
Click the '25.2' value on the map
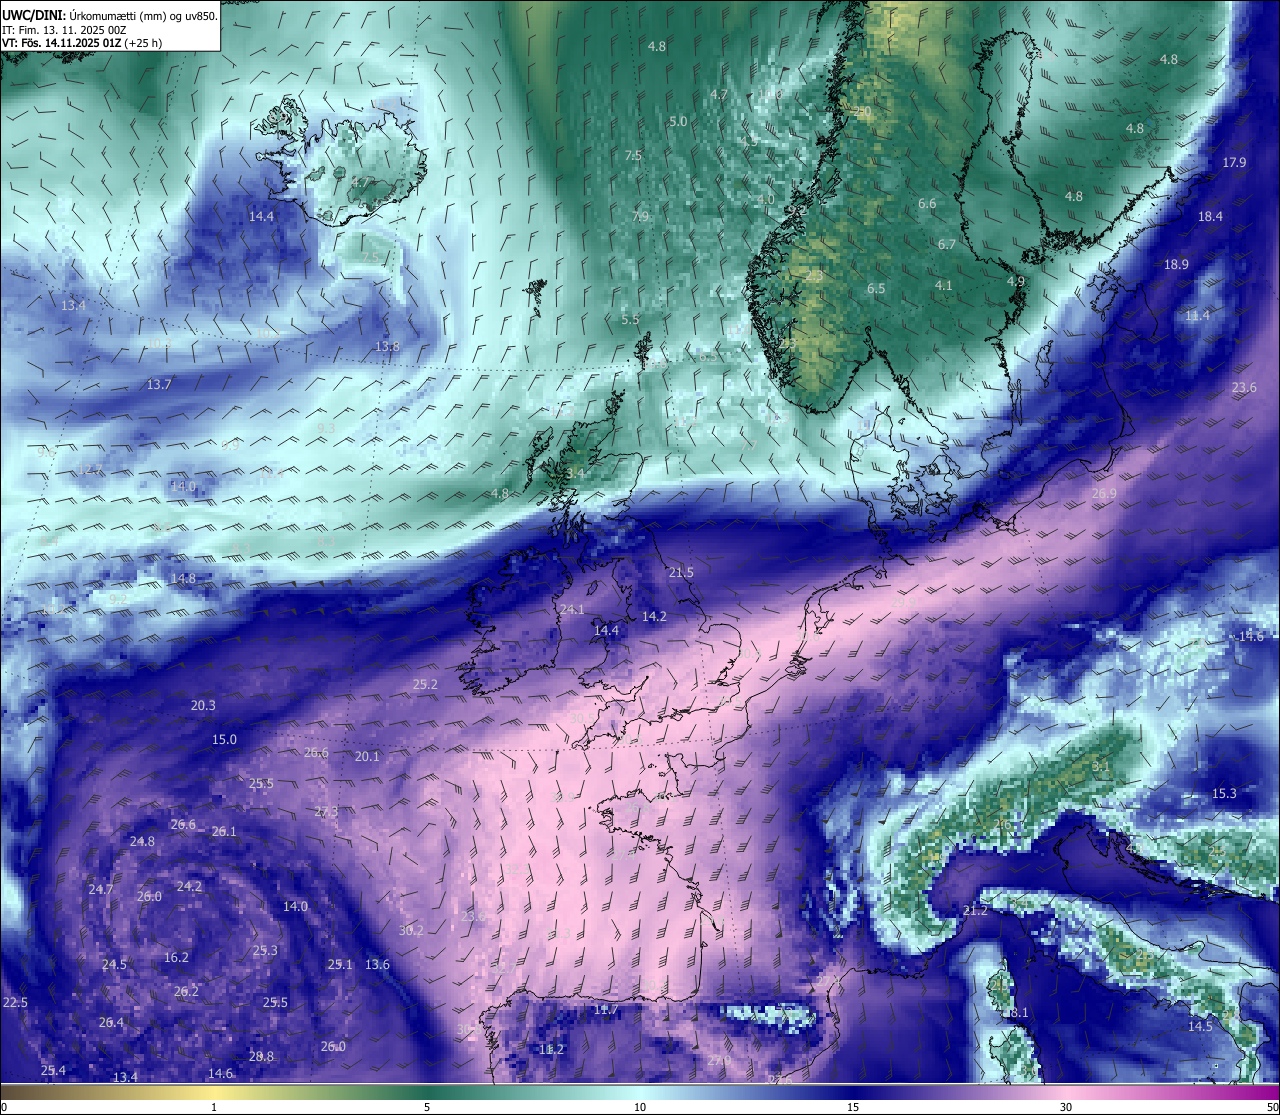click(x=425, y=685)
